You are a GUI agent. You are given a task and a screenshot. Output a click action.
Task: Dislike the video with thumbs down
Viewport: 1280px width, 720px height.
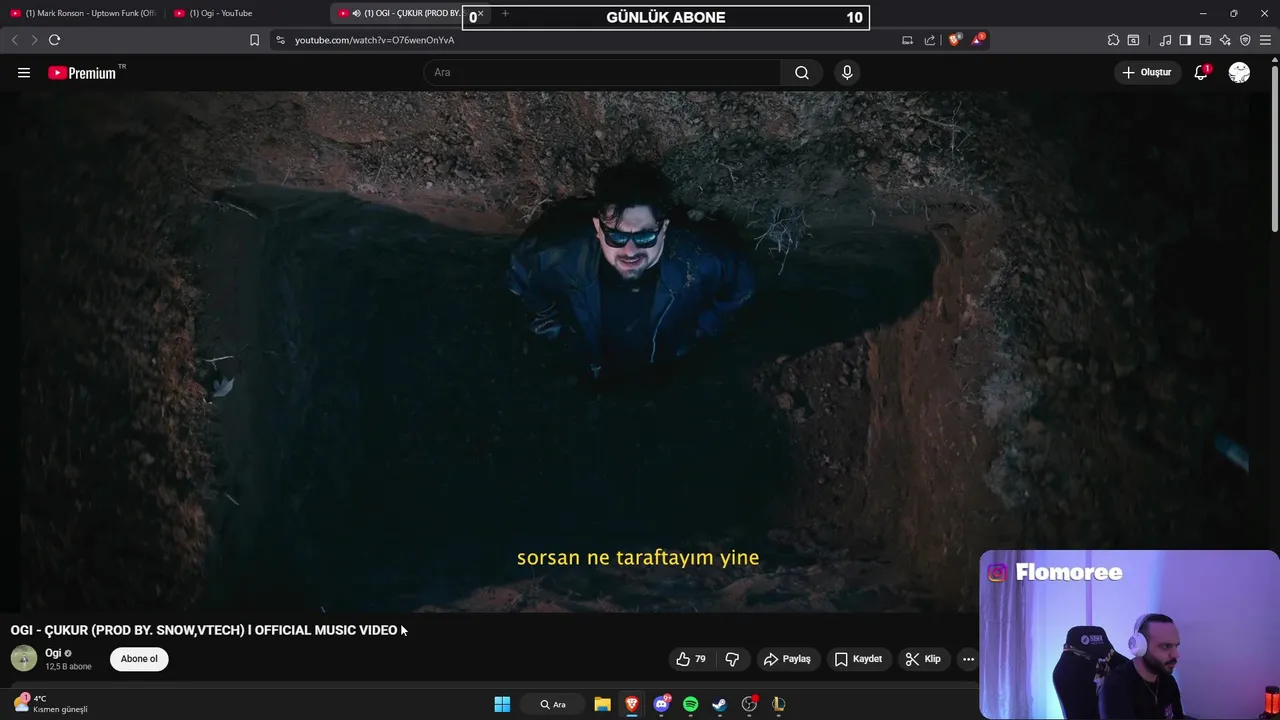point(732,659)
